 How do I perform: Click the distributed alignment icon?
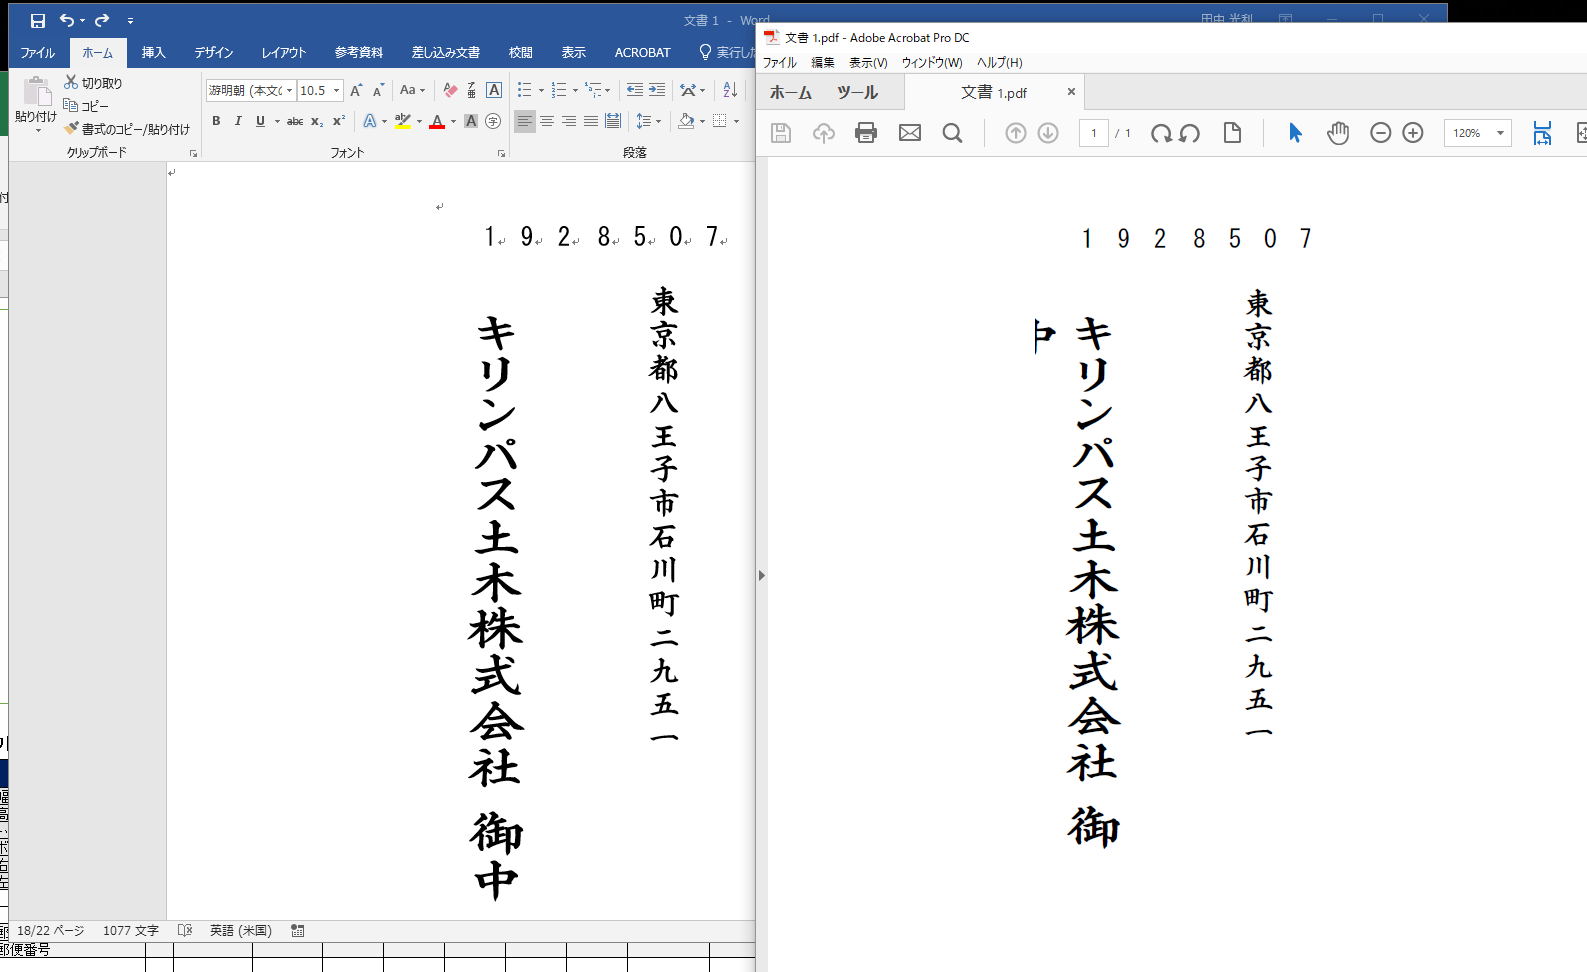[x=613, y=121]
